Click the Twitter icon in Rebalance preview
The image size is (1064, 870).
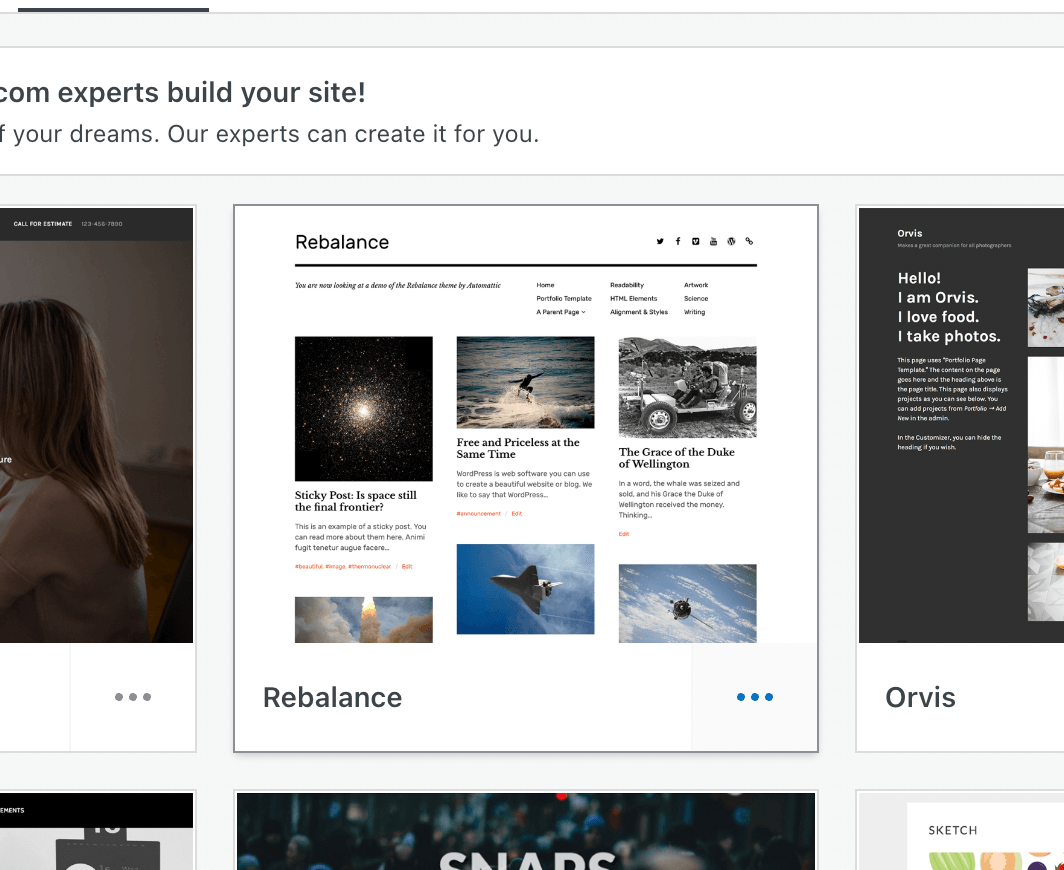[x=660, y=241]
